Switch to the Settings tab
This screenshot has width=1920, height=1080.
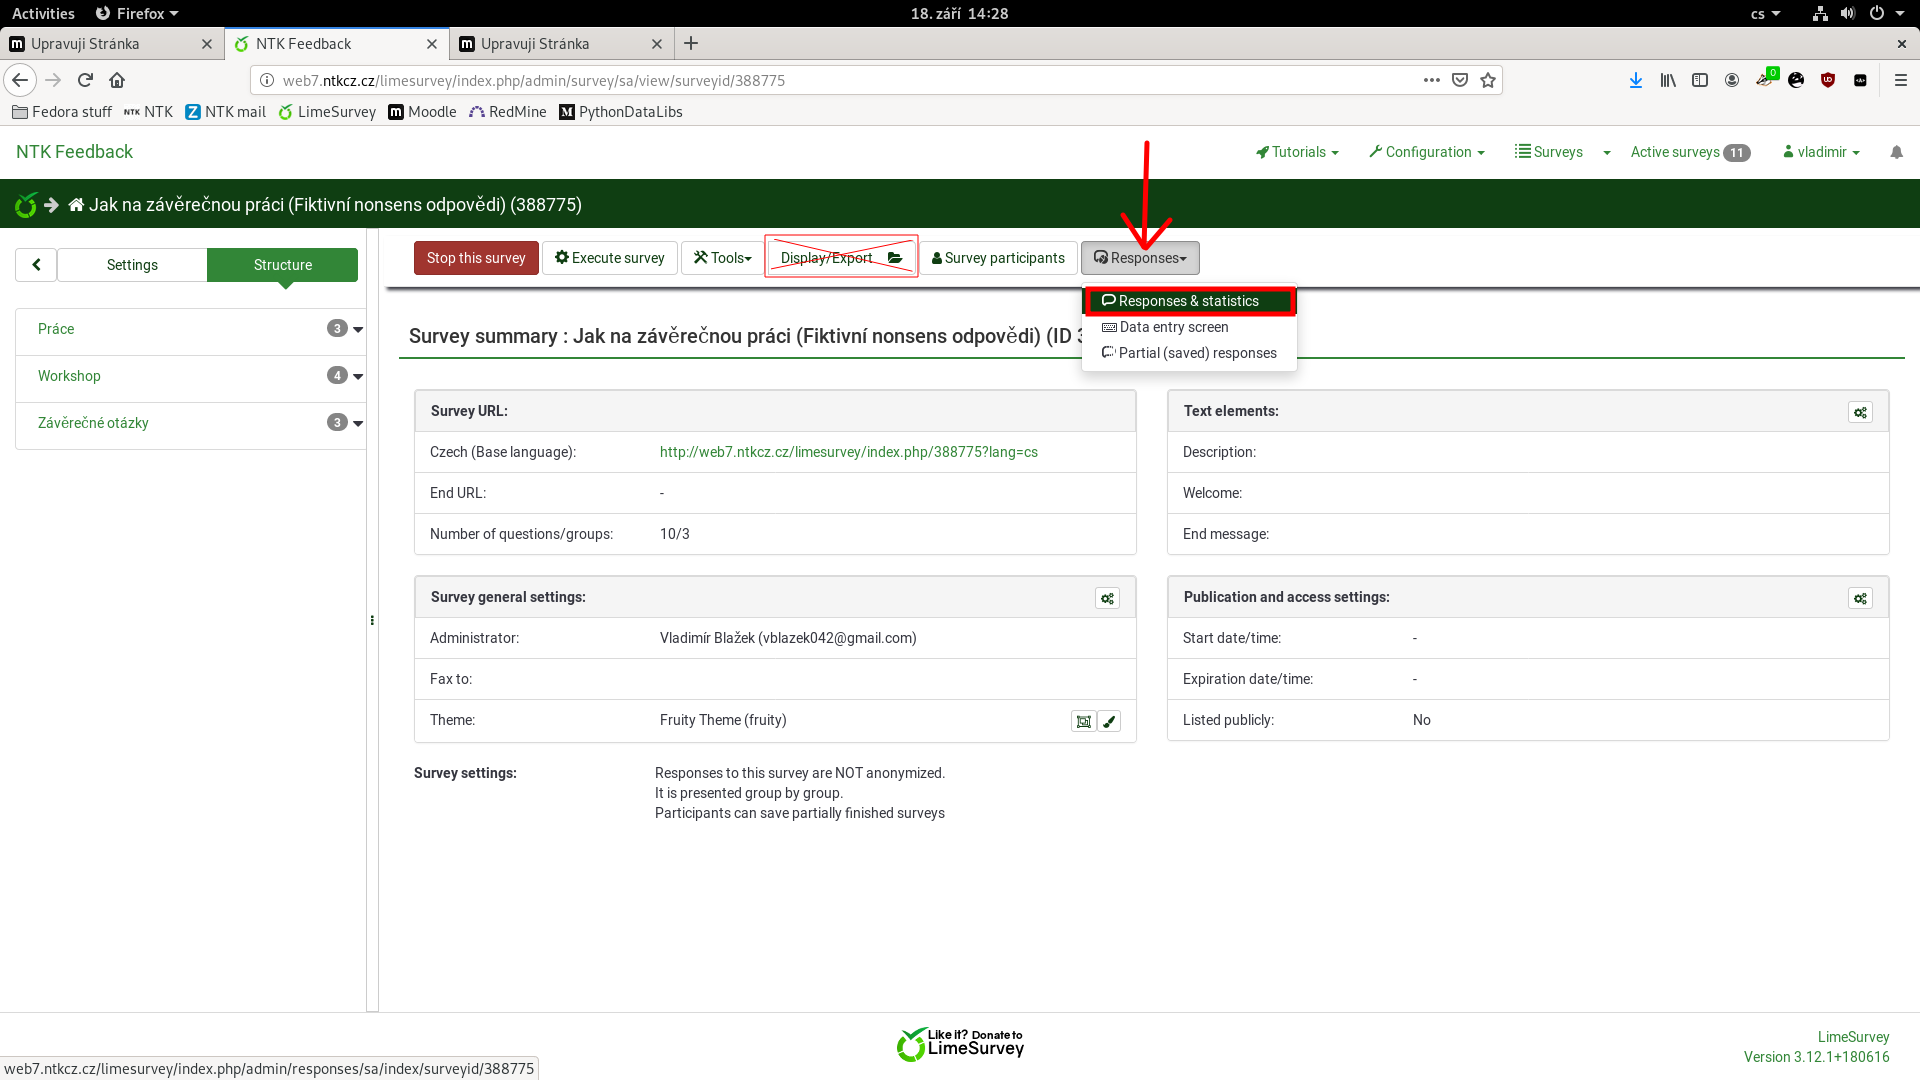[132, 265]
